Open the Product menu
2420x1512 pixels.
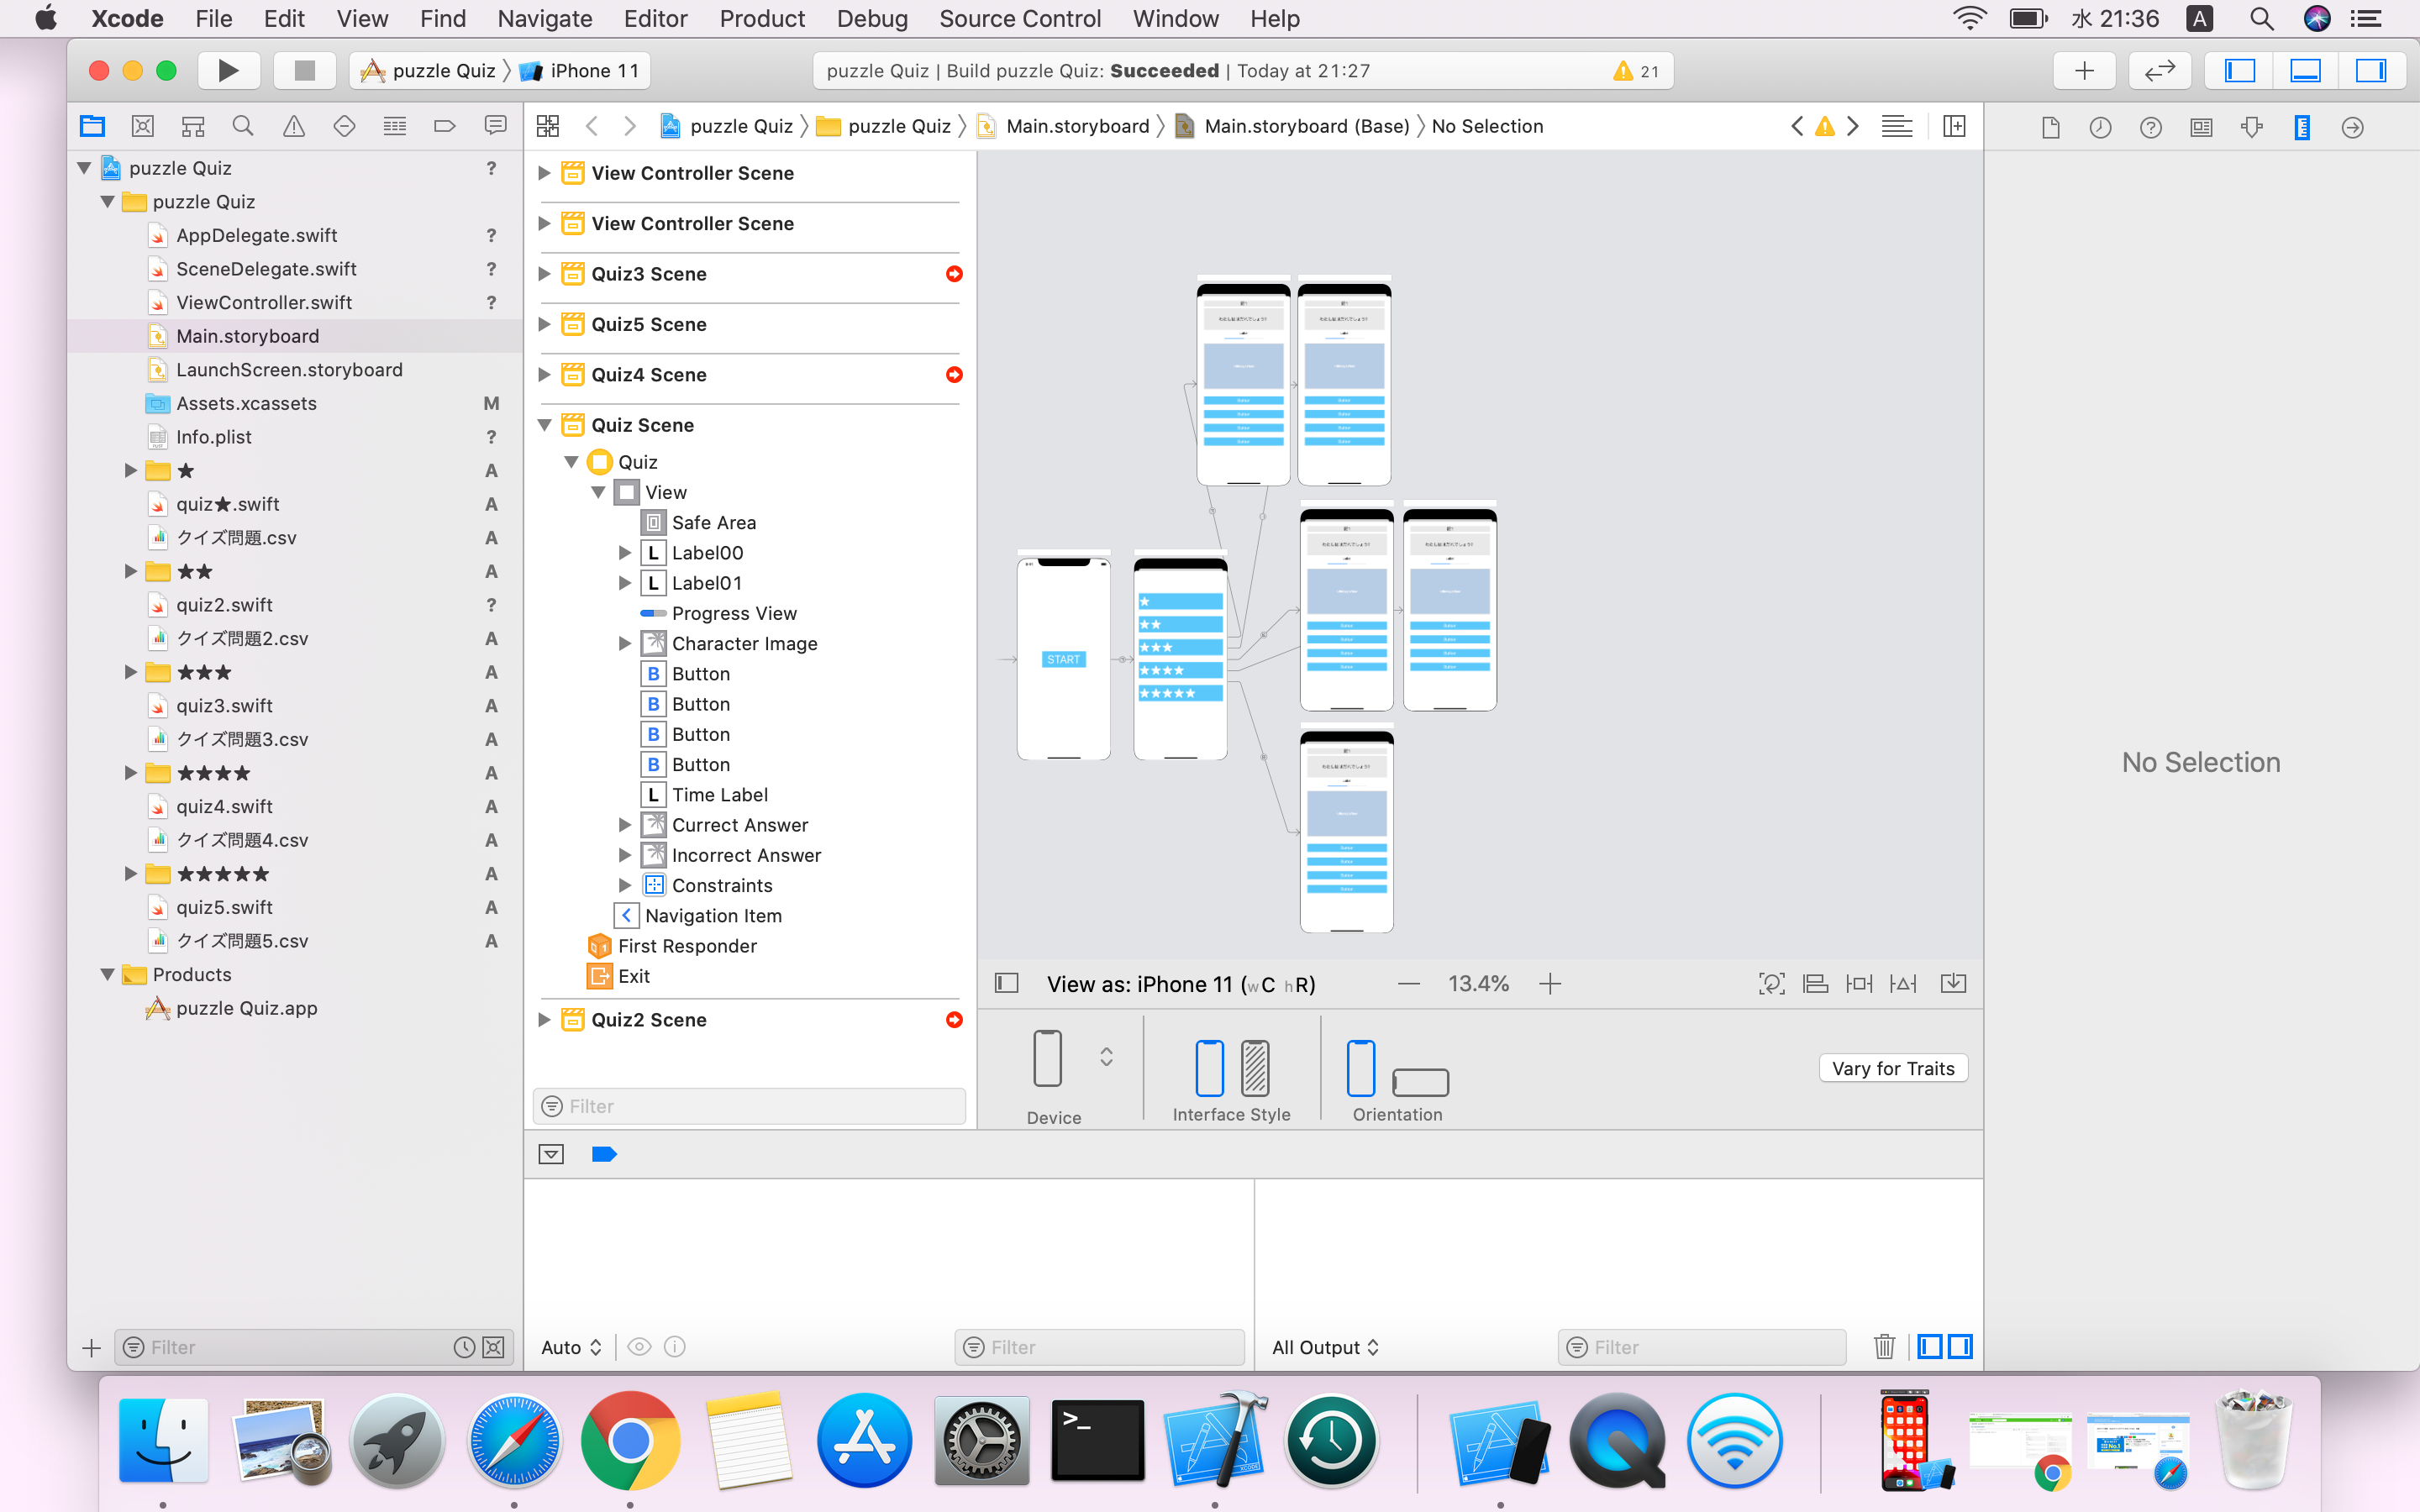(x=762, y=19)
